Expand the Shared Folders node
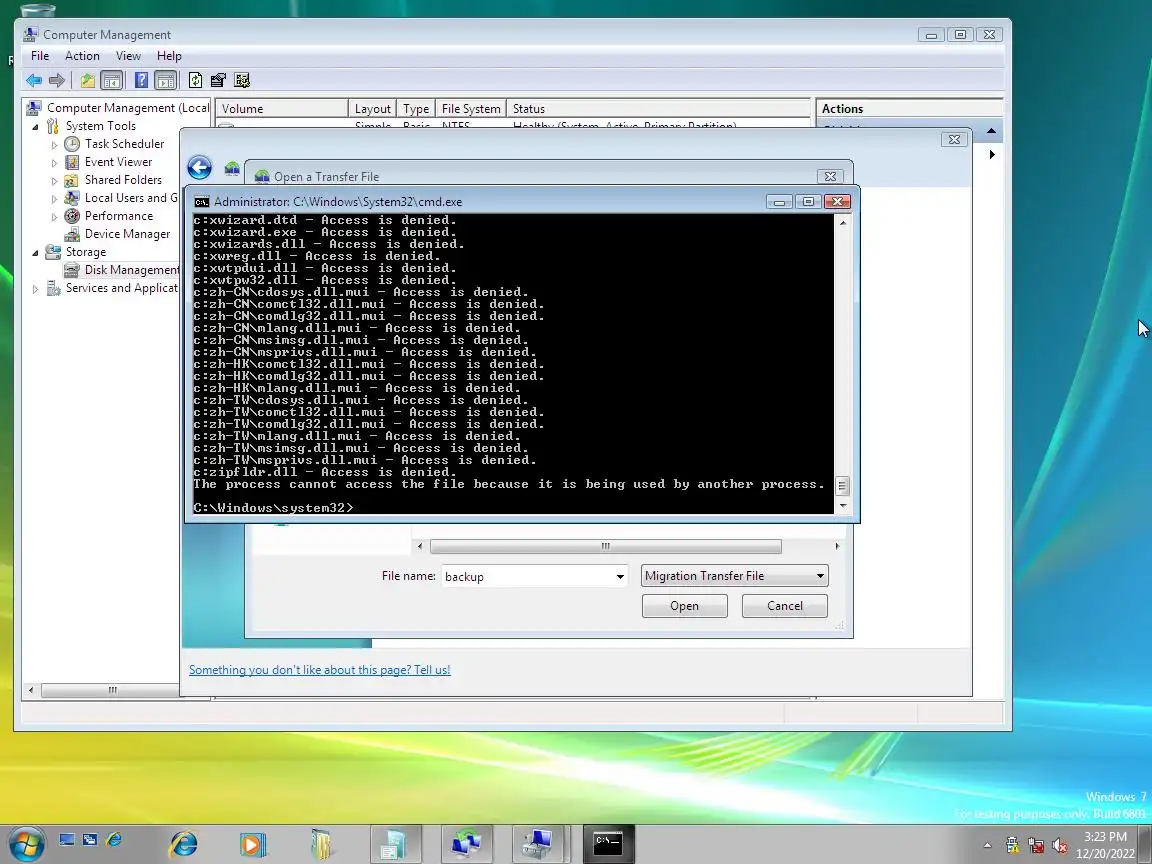The height and width of the screenshot is (864, 1152). tap(54, 181)
